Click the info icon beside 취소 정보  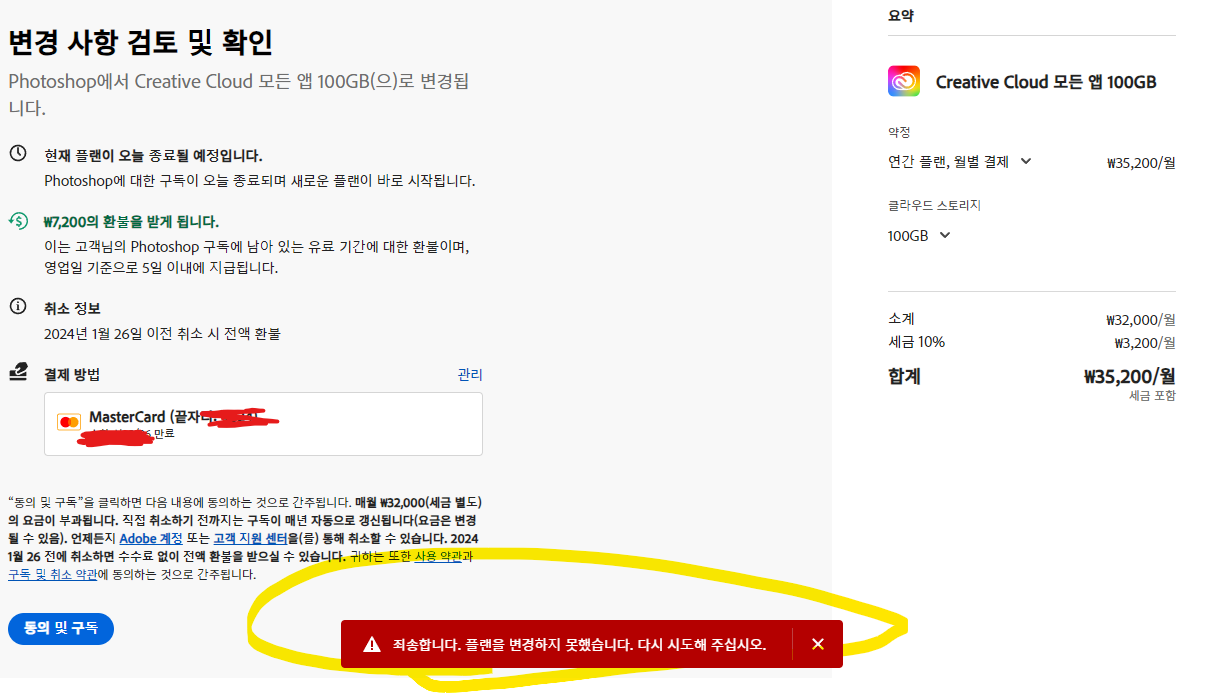coord(20,307)
